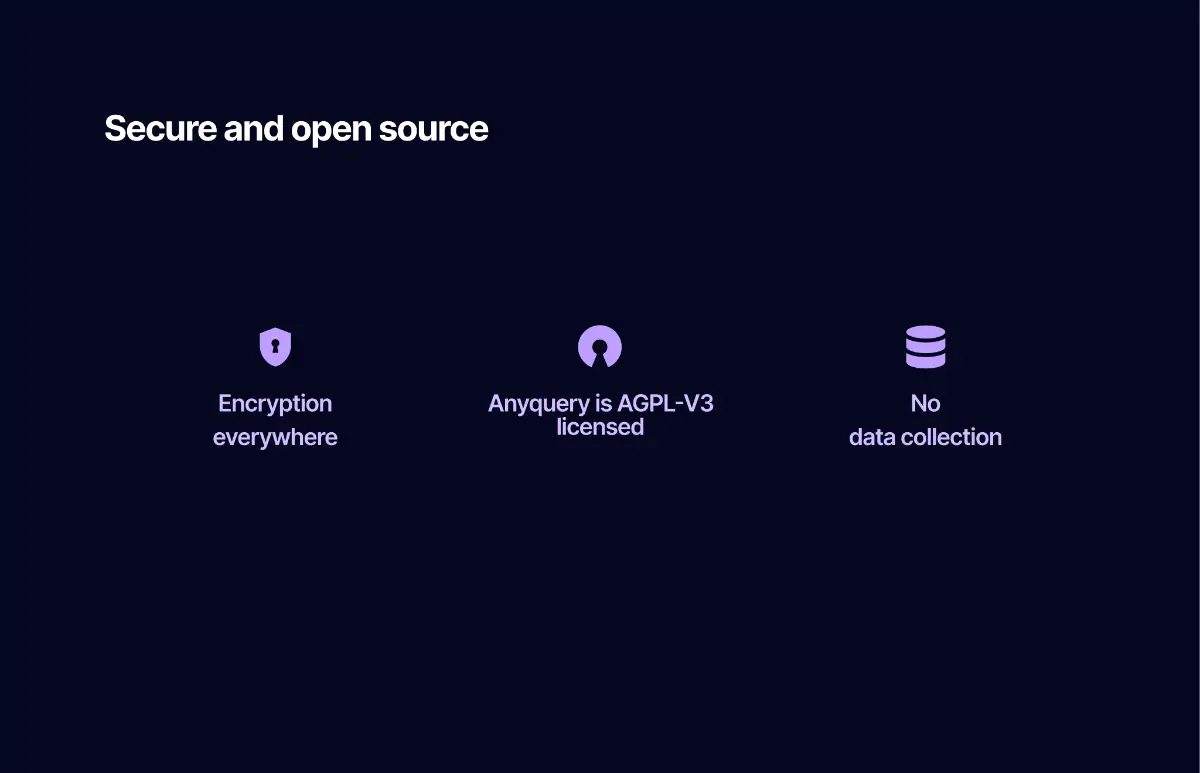Click the "No" text under database icon
The width and height of the screenshot is (1200, 773).
point(925,404)
